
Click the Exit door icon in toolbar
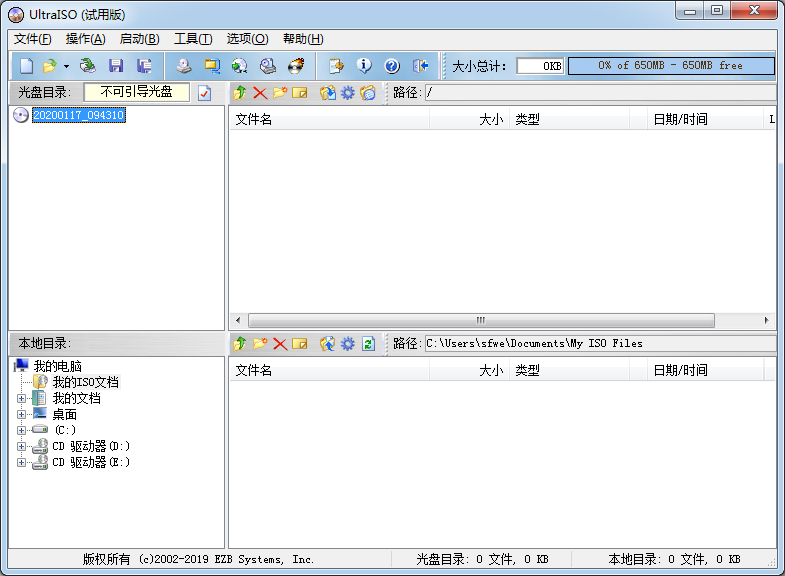pyautogui.click(x=421, y=66)
